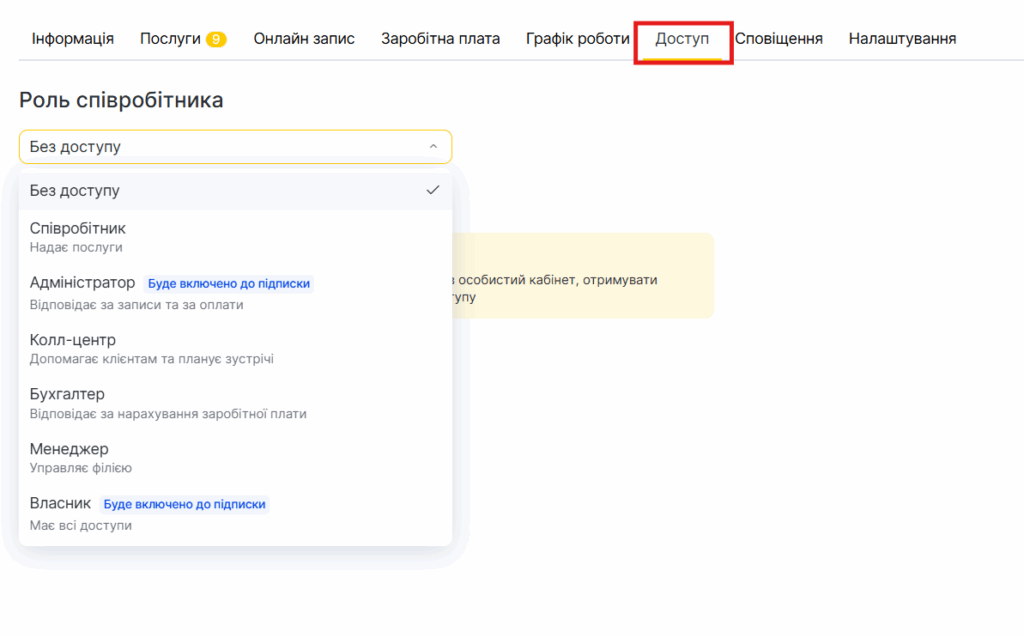Click the yellow 9 badge on Послуги
The width and height of the screenshot is (1024, 638).
216,40
